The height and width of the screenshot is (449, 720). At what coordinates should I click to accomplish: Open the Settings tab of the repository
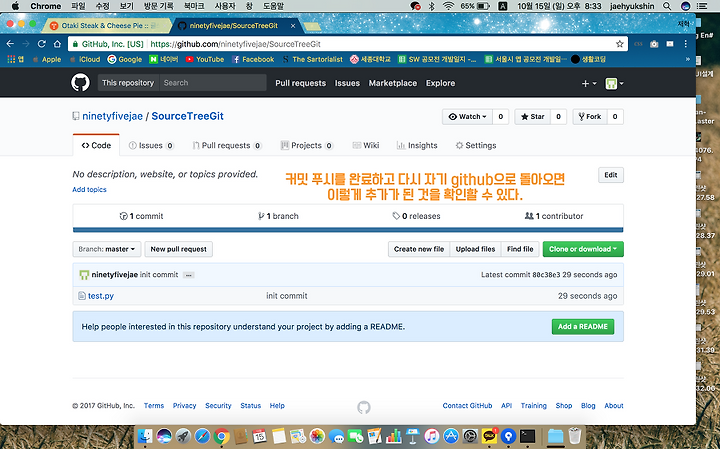pyautogui.click(x=476, y=146)
